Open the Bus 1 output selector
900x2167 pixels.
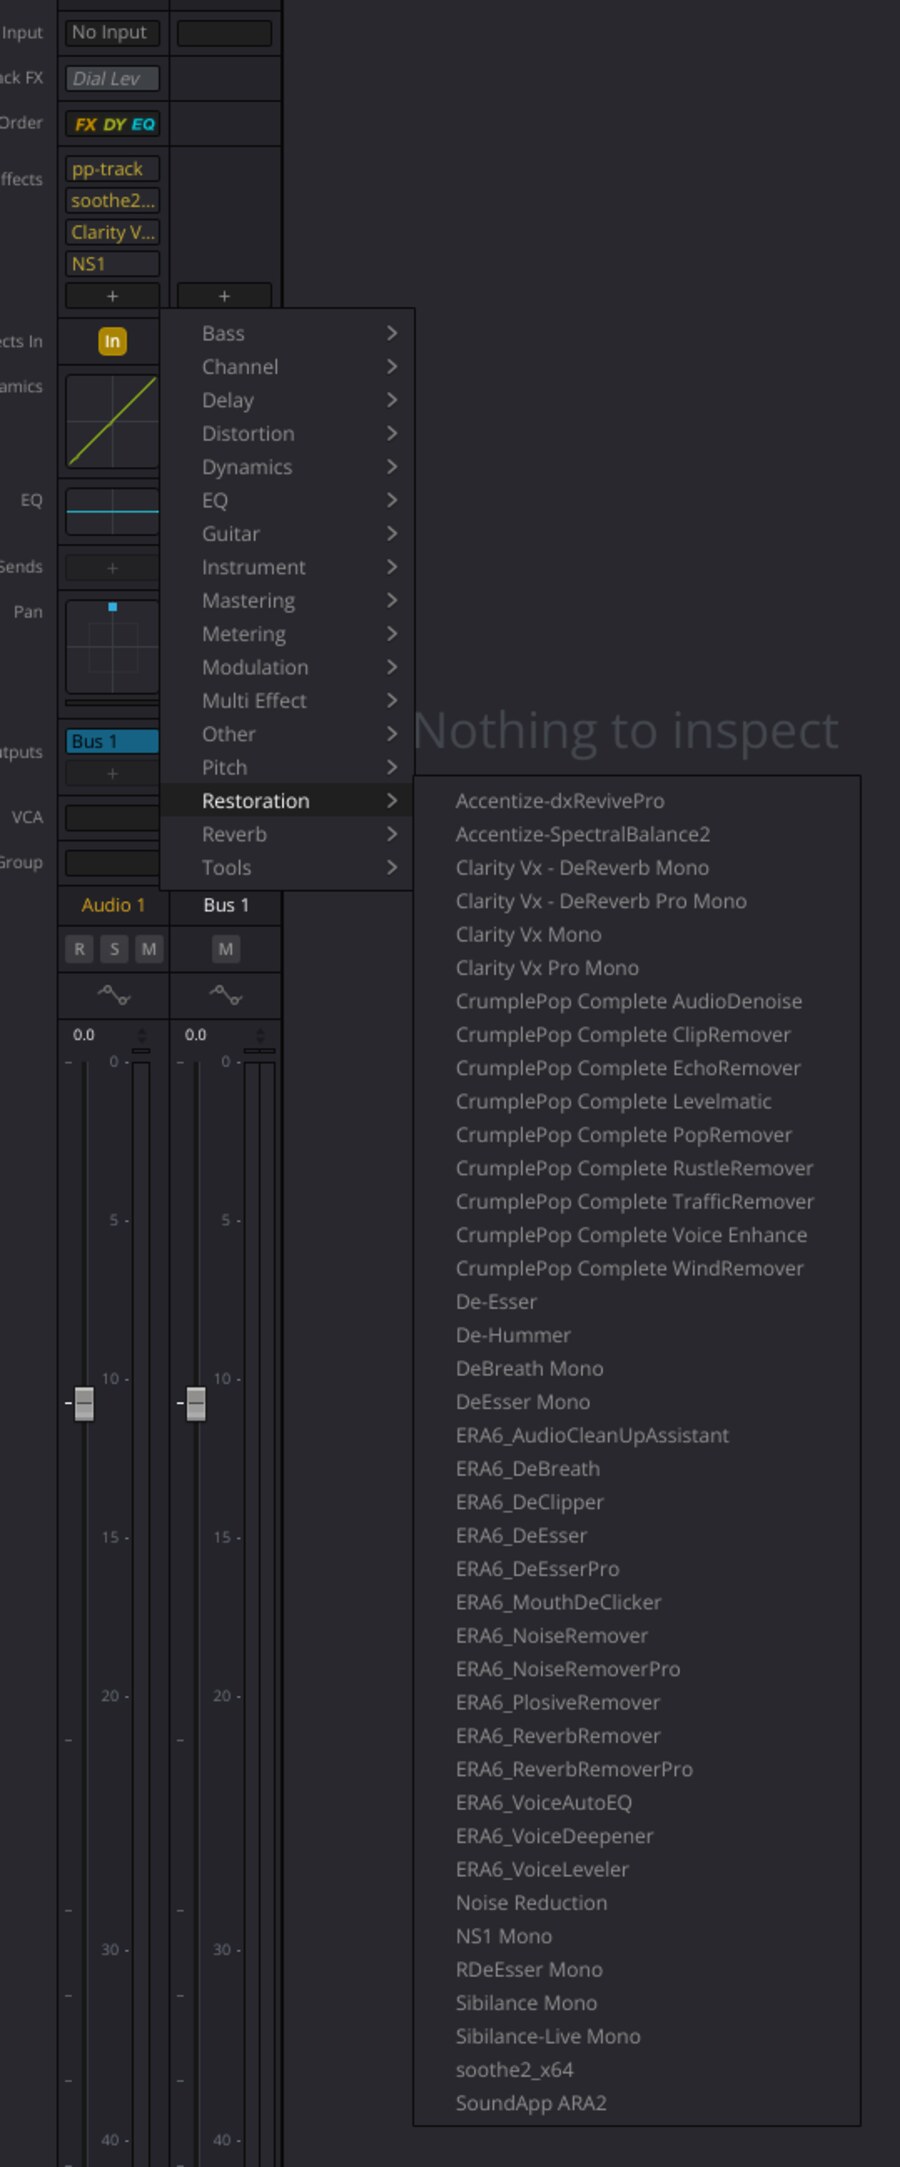coord(112,741)
